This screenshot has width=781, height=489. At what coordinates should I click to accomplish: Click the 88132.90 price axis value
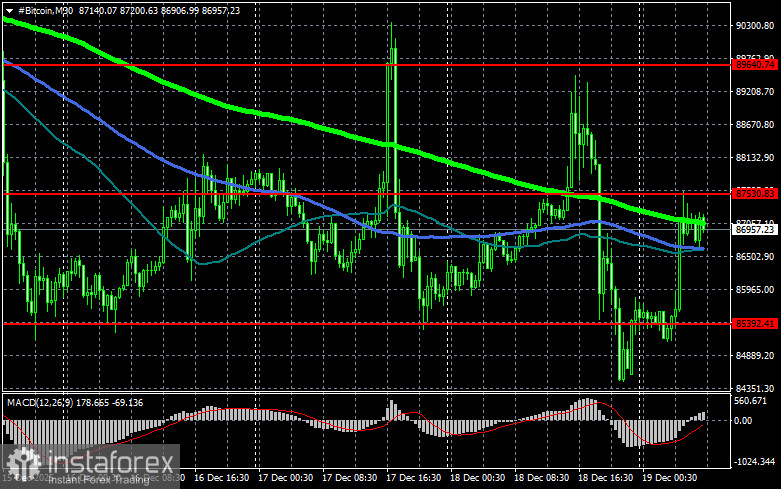755,157
